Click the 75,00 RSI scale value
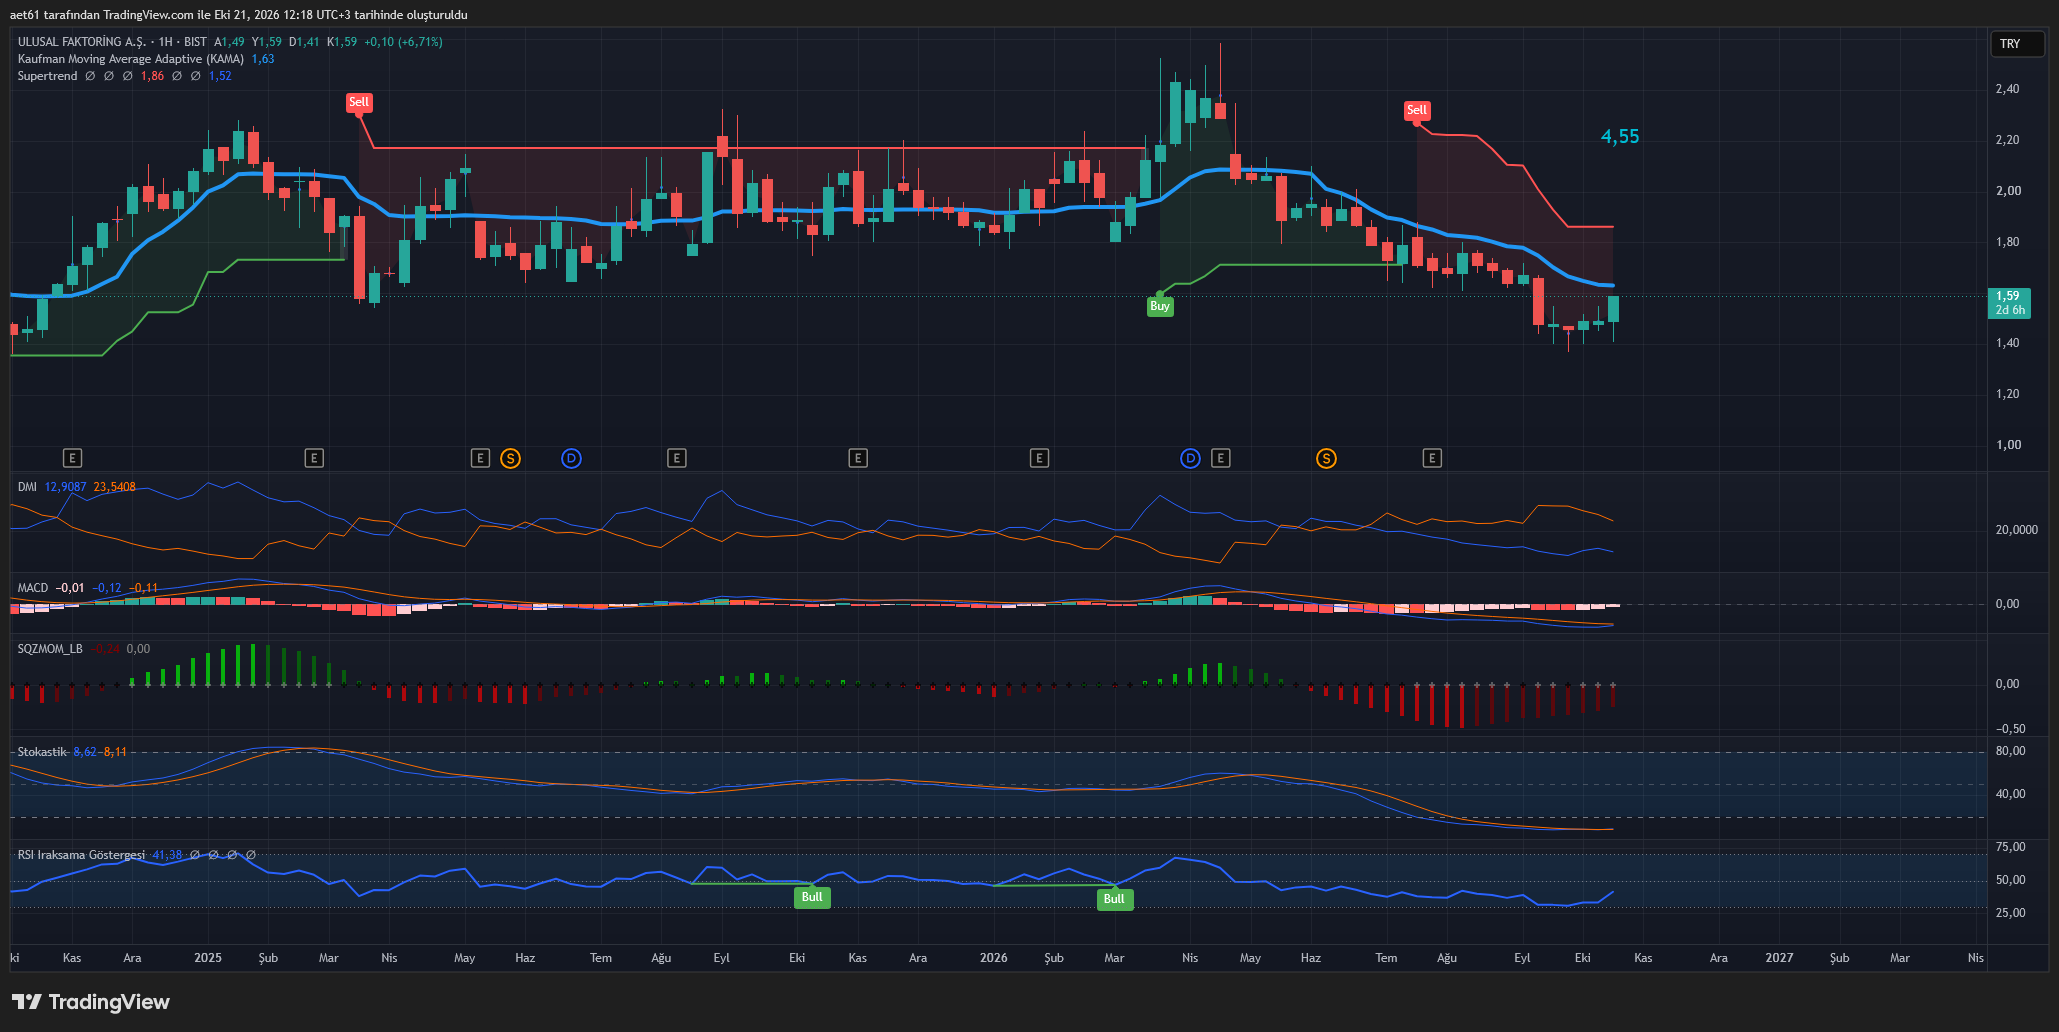Image resolution: width=2059 pixels, height=1032 pixels. click(2011, 847)
